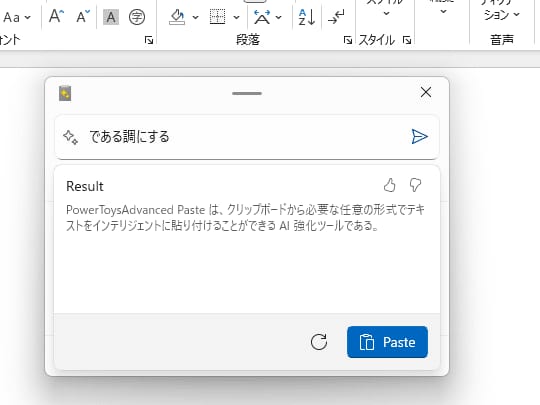
Task: Click the grow font size icon
Action: tap(56, 16)
